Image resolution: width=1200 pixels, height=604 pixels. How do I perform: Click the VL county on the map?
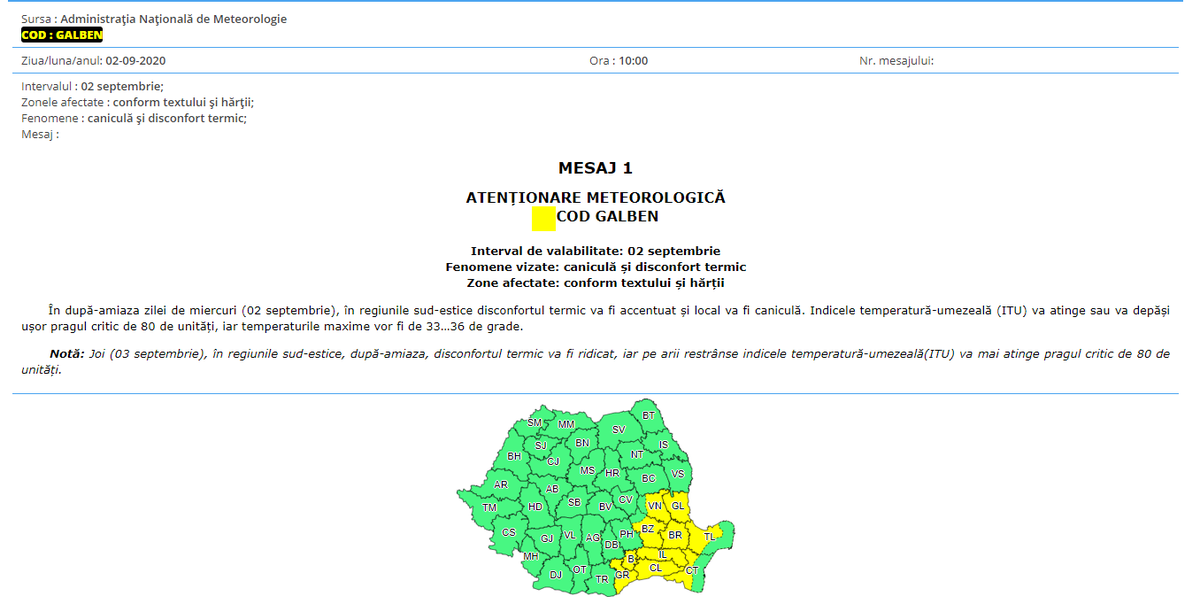click(x=570, y=536)
